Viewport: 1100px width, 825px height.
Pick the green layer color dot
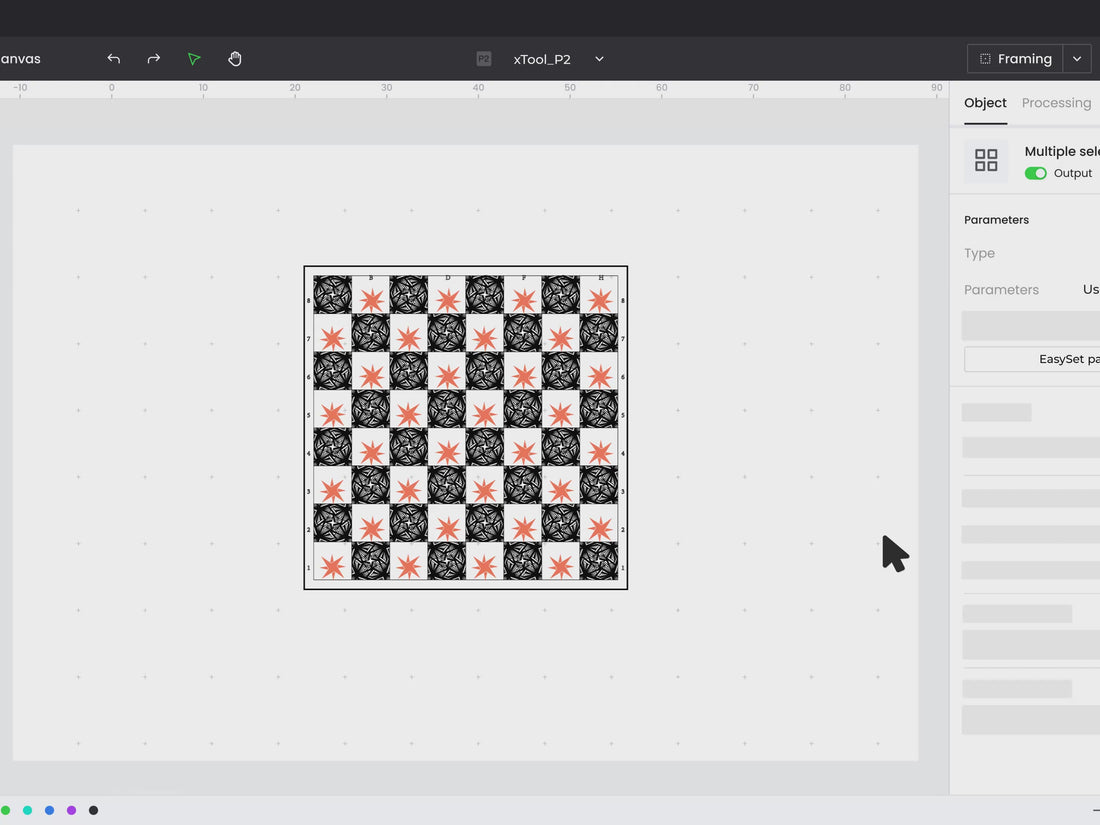[6, 810]
